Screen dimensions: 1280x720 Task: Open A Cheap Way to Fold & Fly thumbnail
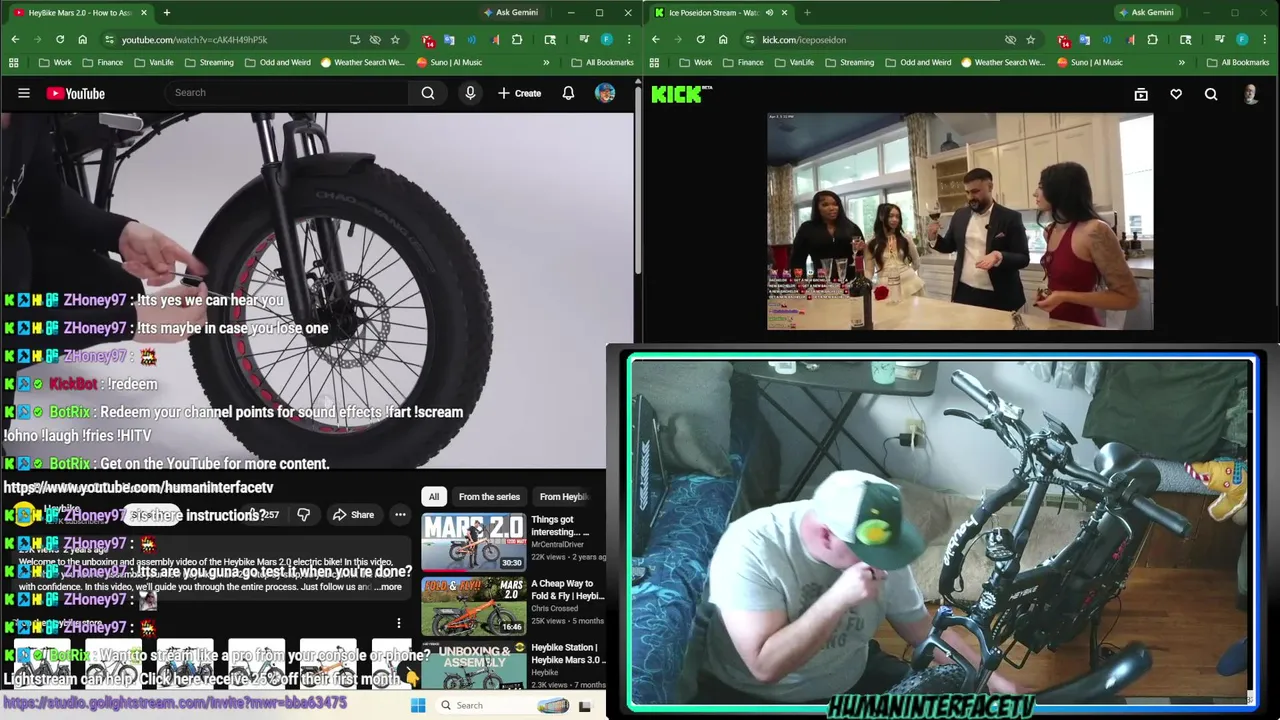(x=474, y=605)
